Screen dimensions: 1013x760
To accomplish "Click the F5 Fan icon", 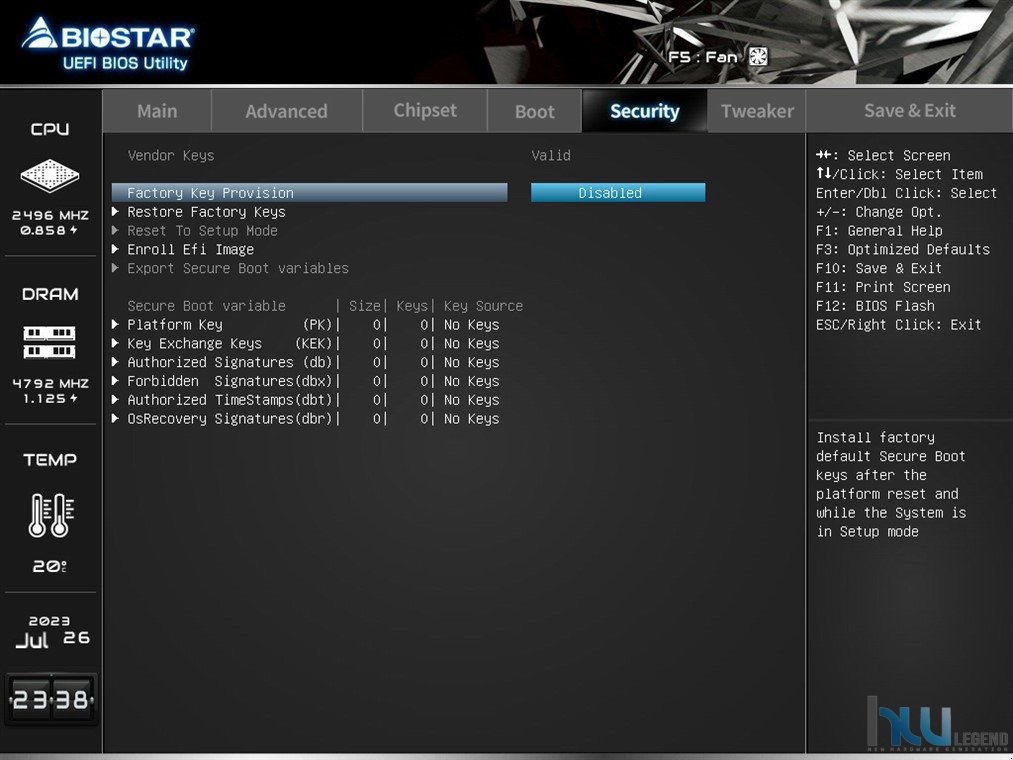I will point(758,57).
